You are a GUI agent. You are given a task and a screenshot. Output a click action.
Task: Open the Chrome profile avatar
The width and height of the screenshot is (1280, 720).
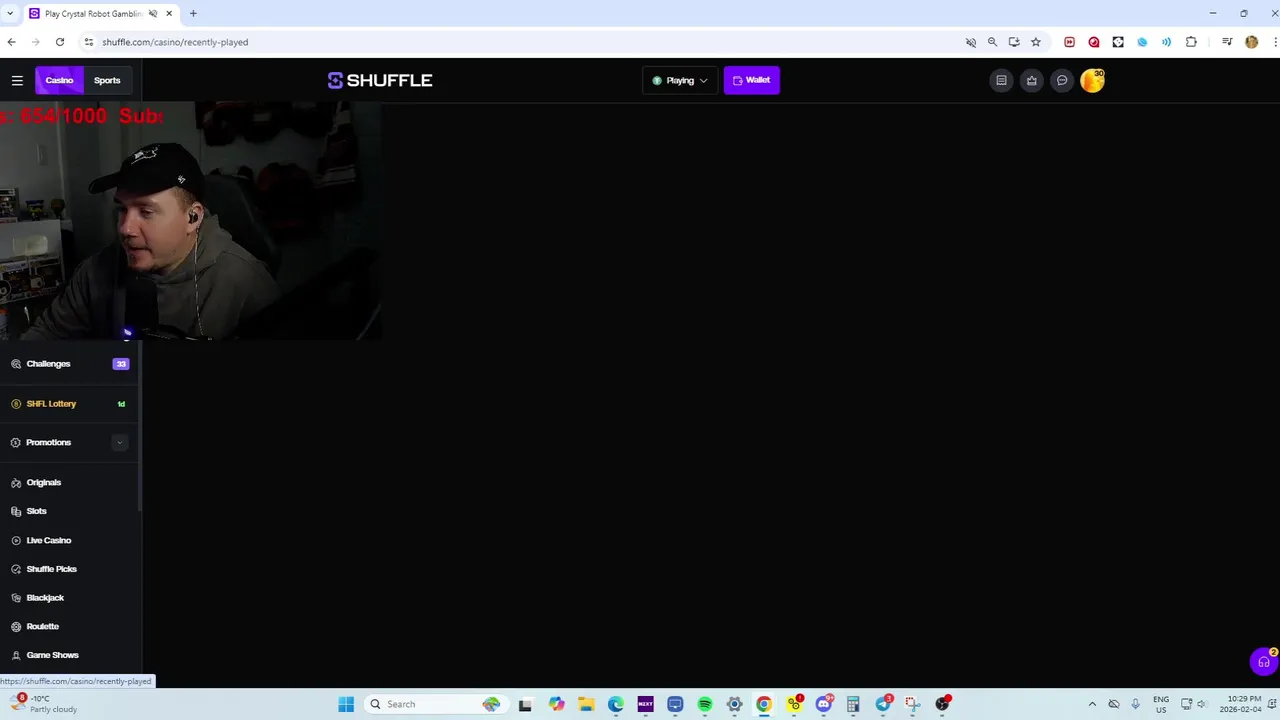[1251, 42]
